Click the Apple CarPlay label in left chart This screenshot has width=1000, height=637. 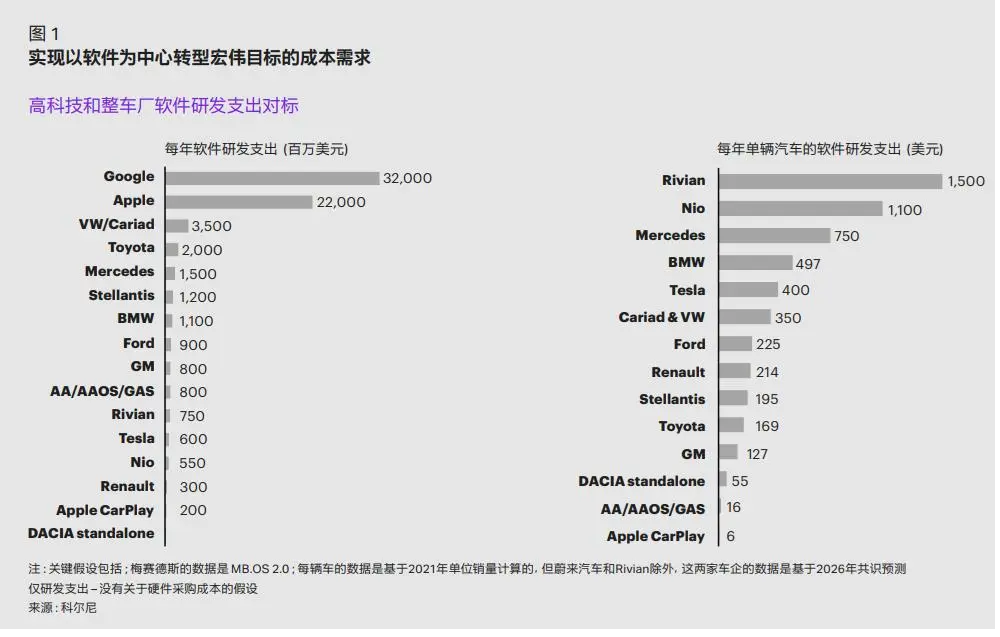(x=105, y=511)
